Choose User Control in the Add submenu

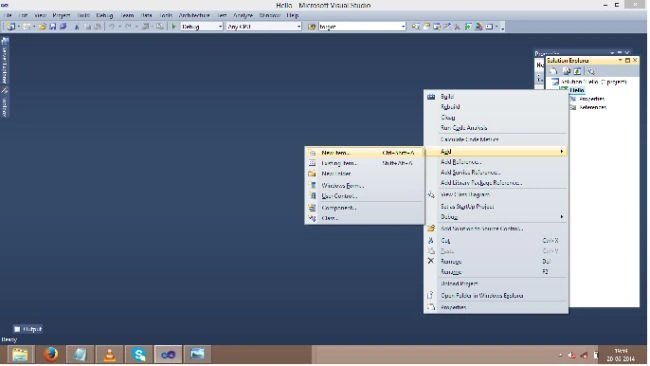(x=364, y=196)
